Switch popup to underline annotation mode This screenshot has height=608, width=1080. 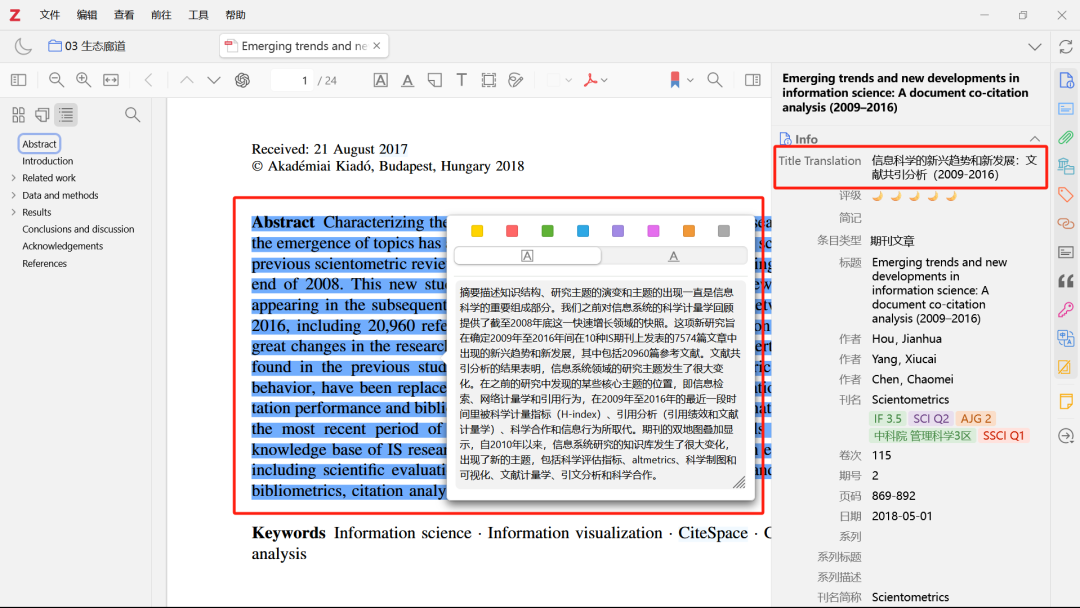673,256
